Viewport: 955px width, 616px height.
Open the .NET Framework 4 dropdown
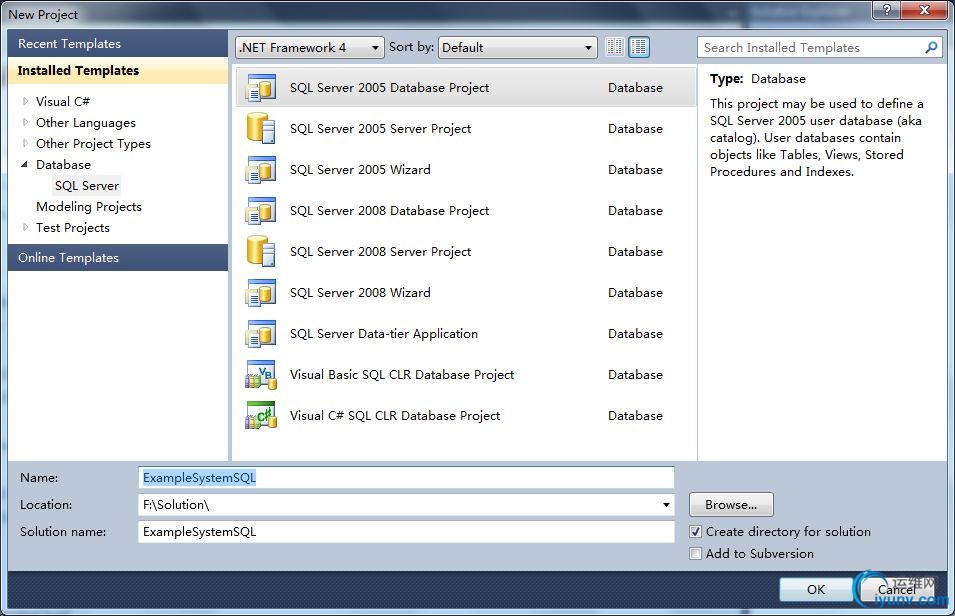[x=309, y=48]
